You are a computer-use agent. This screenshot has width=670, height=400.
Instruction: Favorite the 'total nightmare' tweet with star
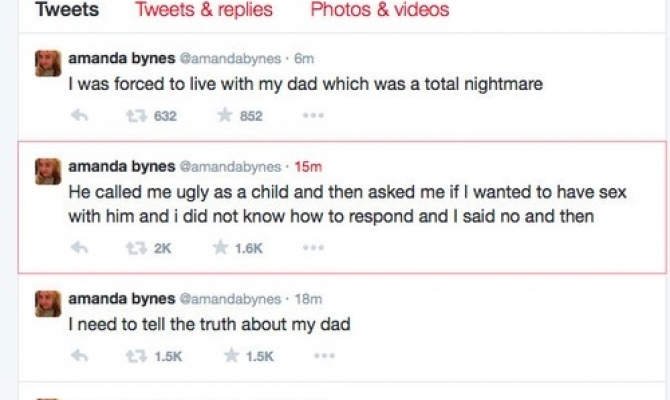(x=224, y=116)
